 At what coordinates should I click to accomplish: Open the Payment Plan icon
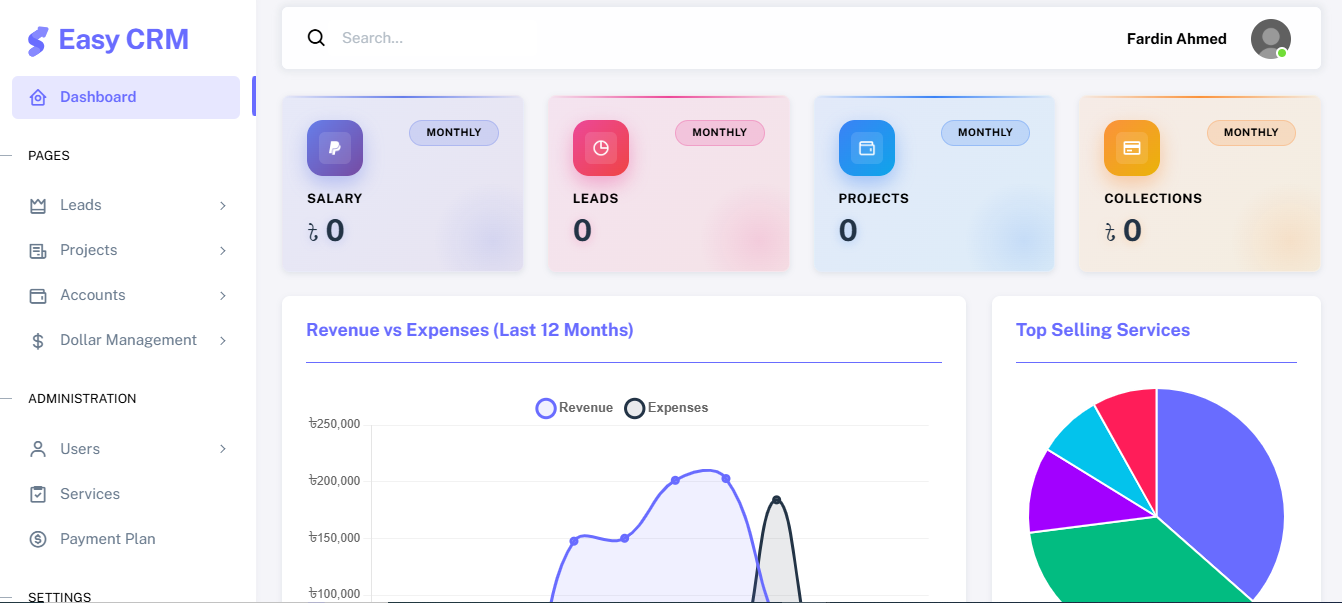pyautogui.click(x=36, y=538)
